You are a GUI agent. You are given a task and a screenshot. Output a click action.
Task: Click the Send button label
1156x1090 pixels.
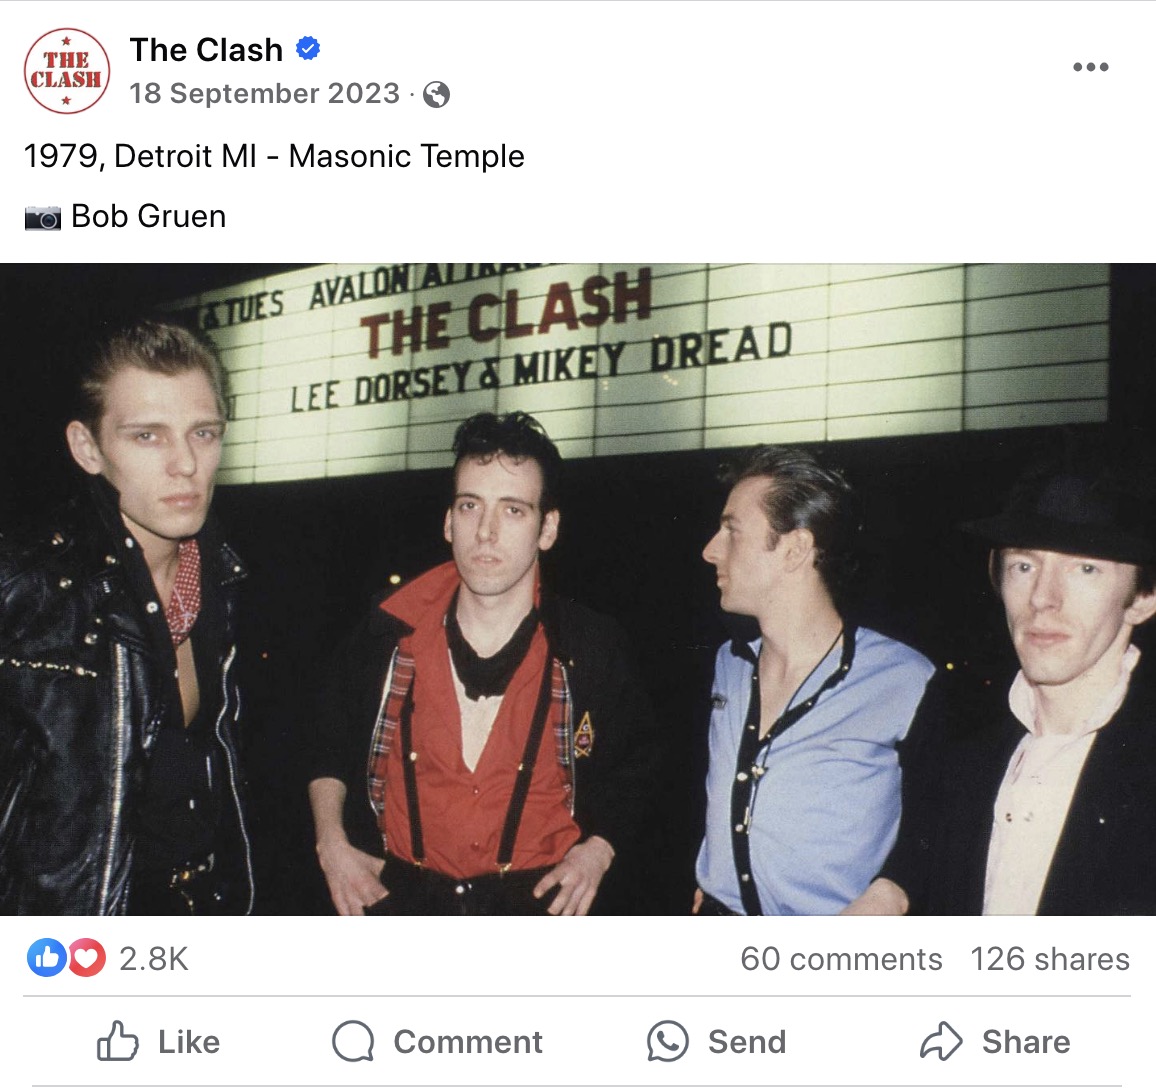pos(747,1042)
